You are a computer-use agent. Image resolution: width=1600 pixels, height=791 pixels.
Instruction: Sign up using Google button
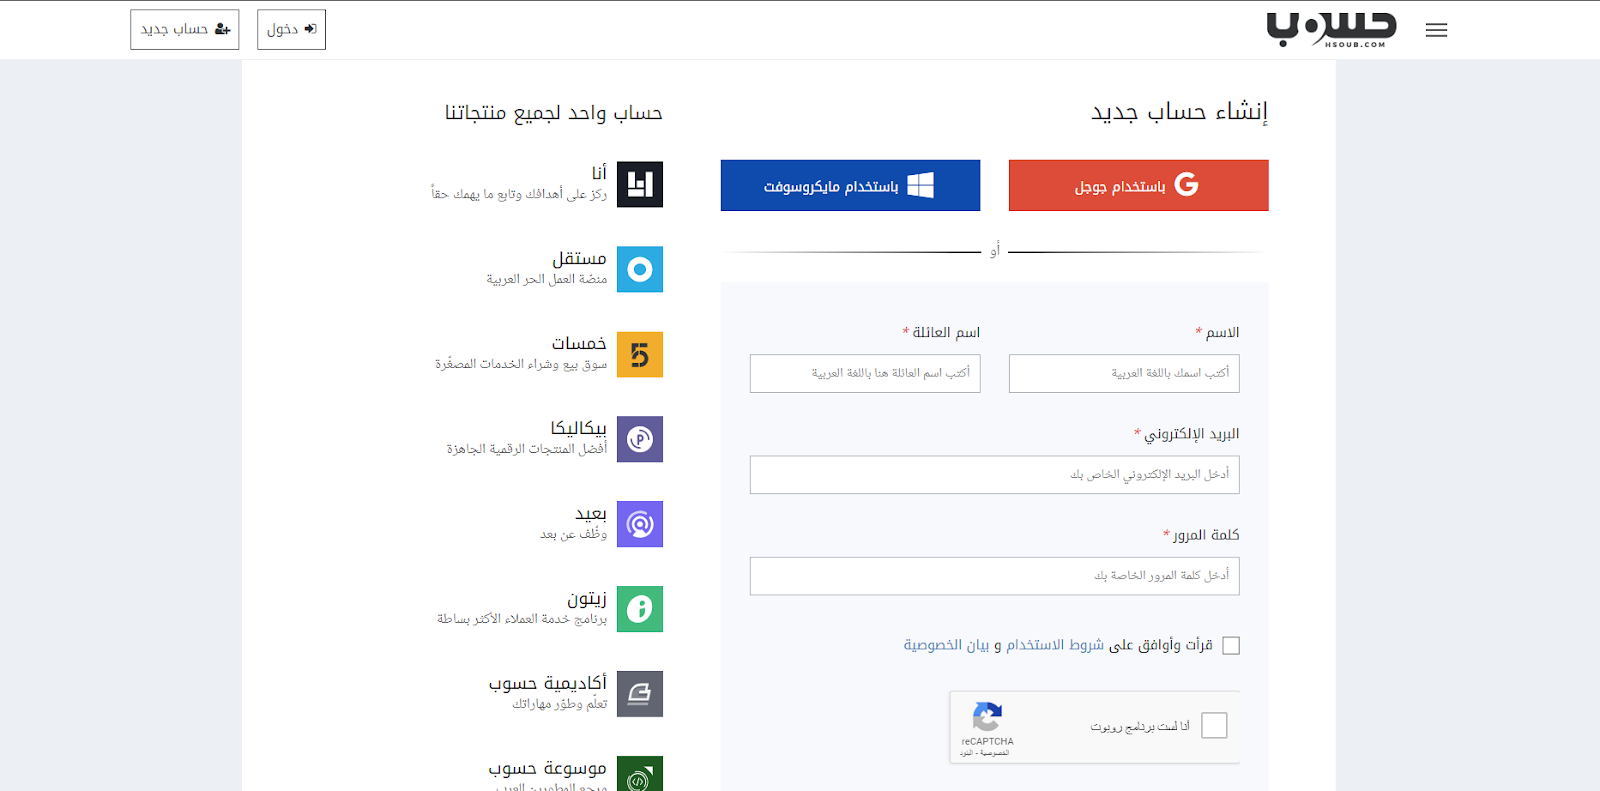(x=1139, y=185)
